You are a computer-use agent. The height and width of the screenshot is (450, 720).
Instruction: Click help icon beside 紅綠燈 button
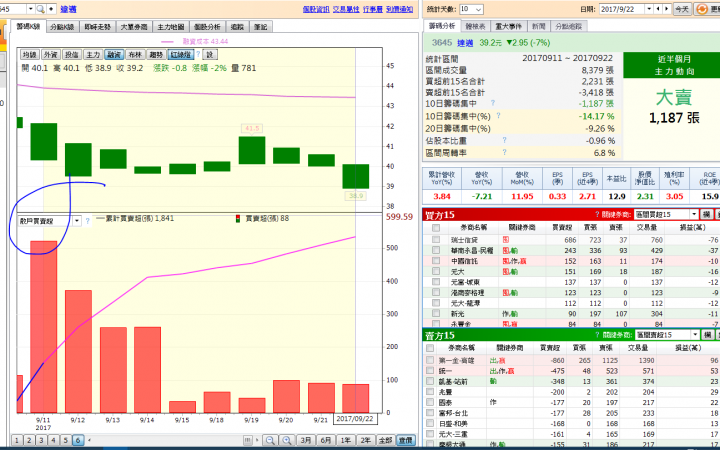point(198,54)
